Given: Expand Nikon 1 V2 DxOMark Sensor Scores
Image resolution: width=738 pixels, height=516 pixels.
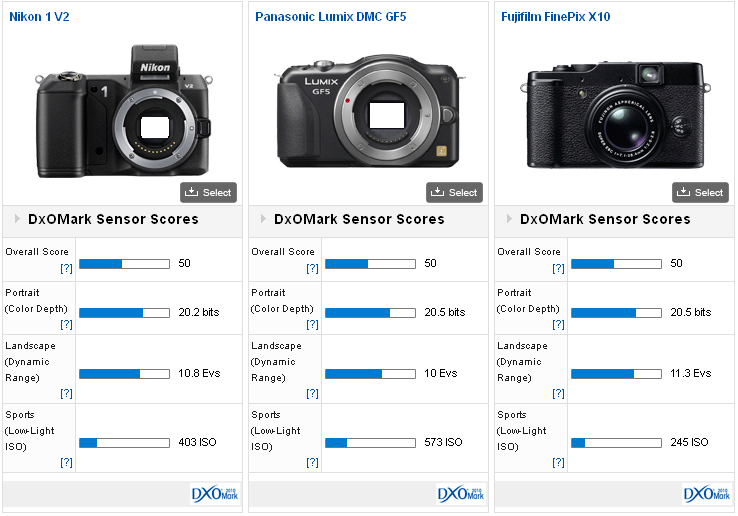Looking at the screenshot, I should pyautogui.click(x=17, y=218).
